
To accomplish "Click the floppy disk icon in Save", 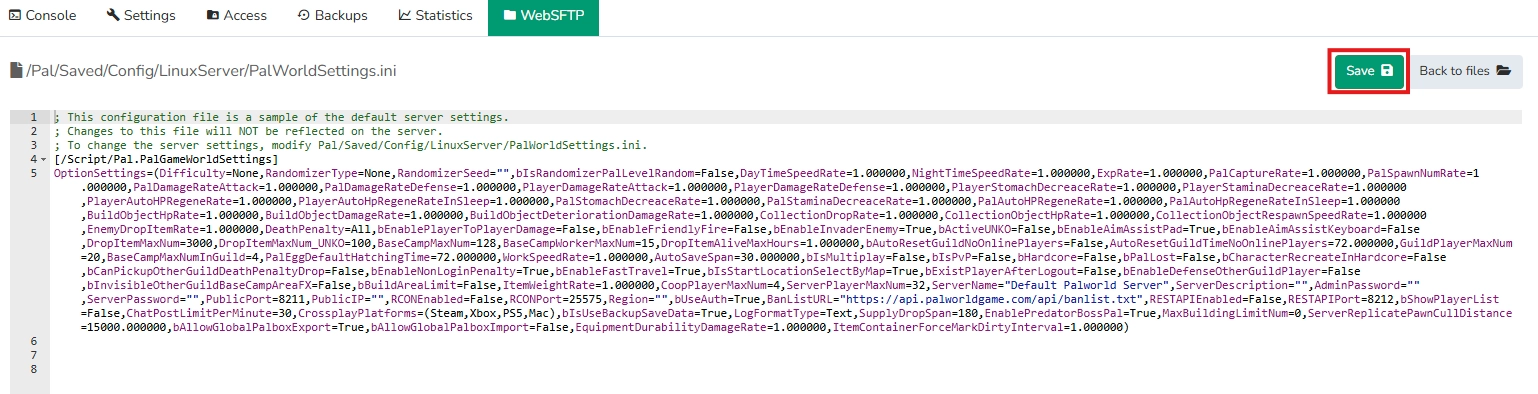I will click(x=1386, y=71).
